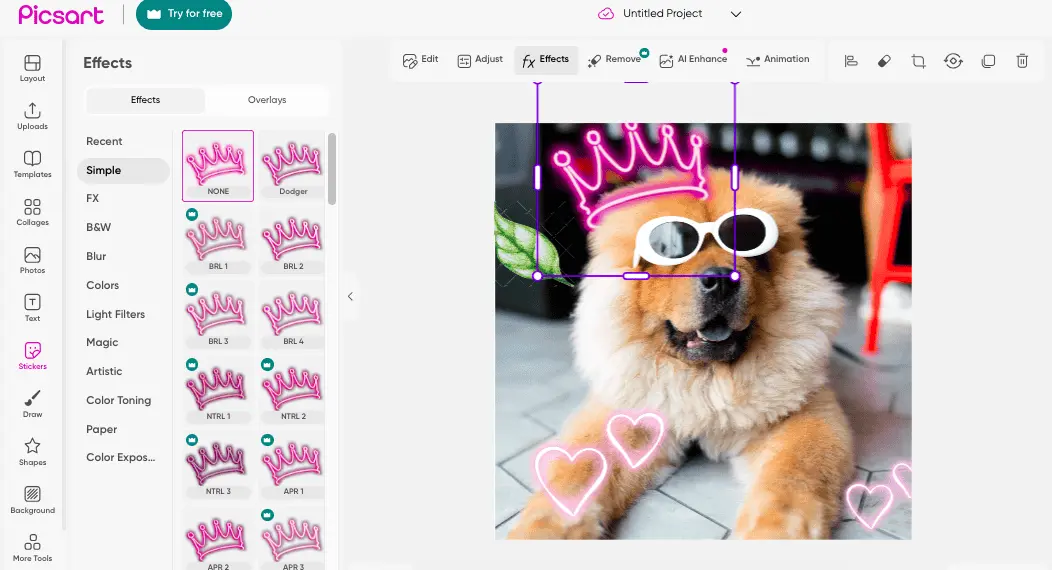Open the Adjust toolbar option

480,60
